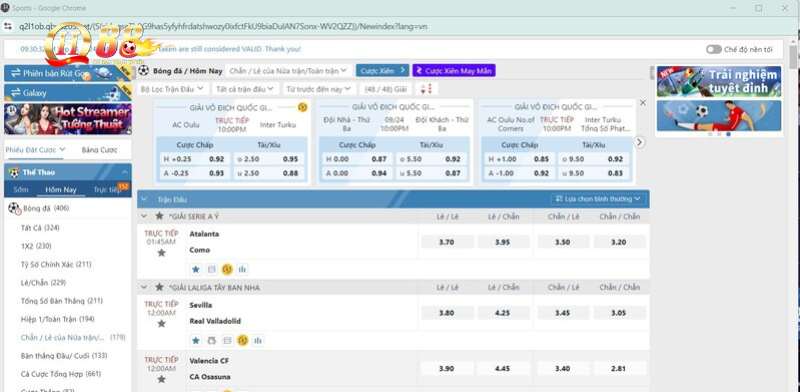Select Lẻ / Lẻ odds 3.70 for Atalanta

[x=446, y=242]
